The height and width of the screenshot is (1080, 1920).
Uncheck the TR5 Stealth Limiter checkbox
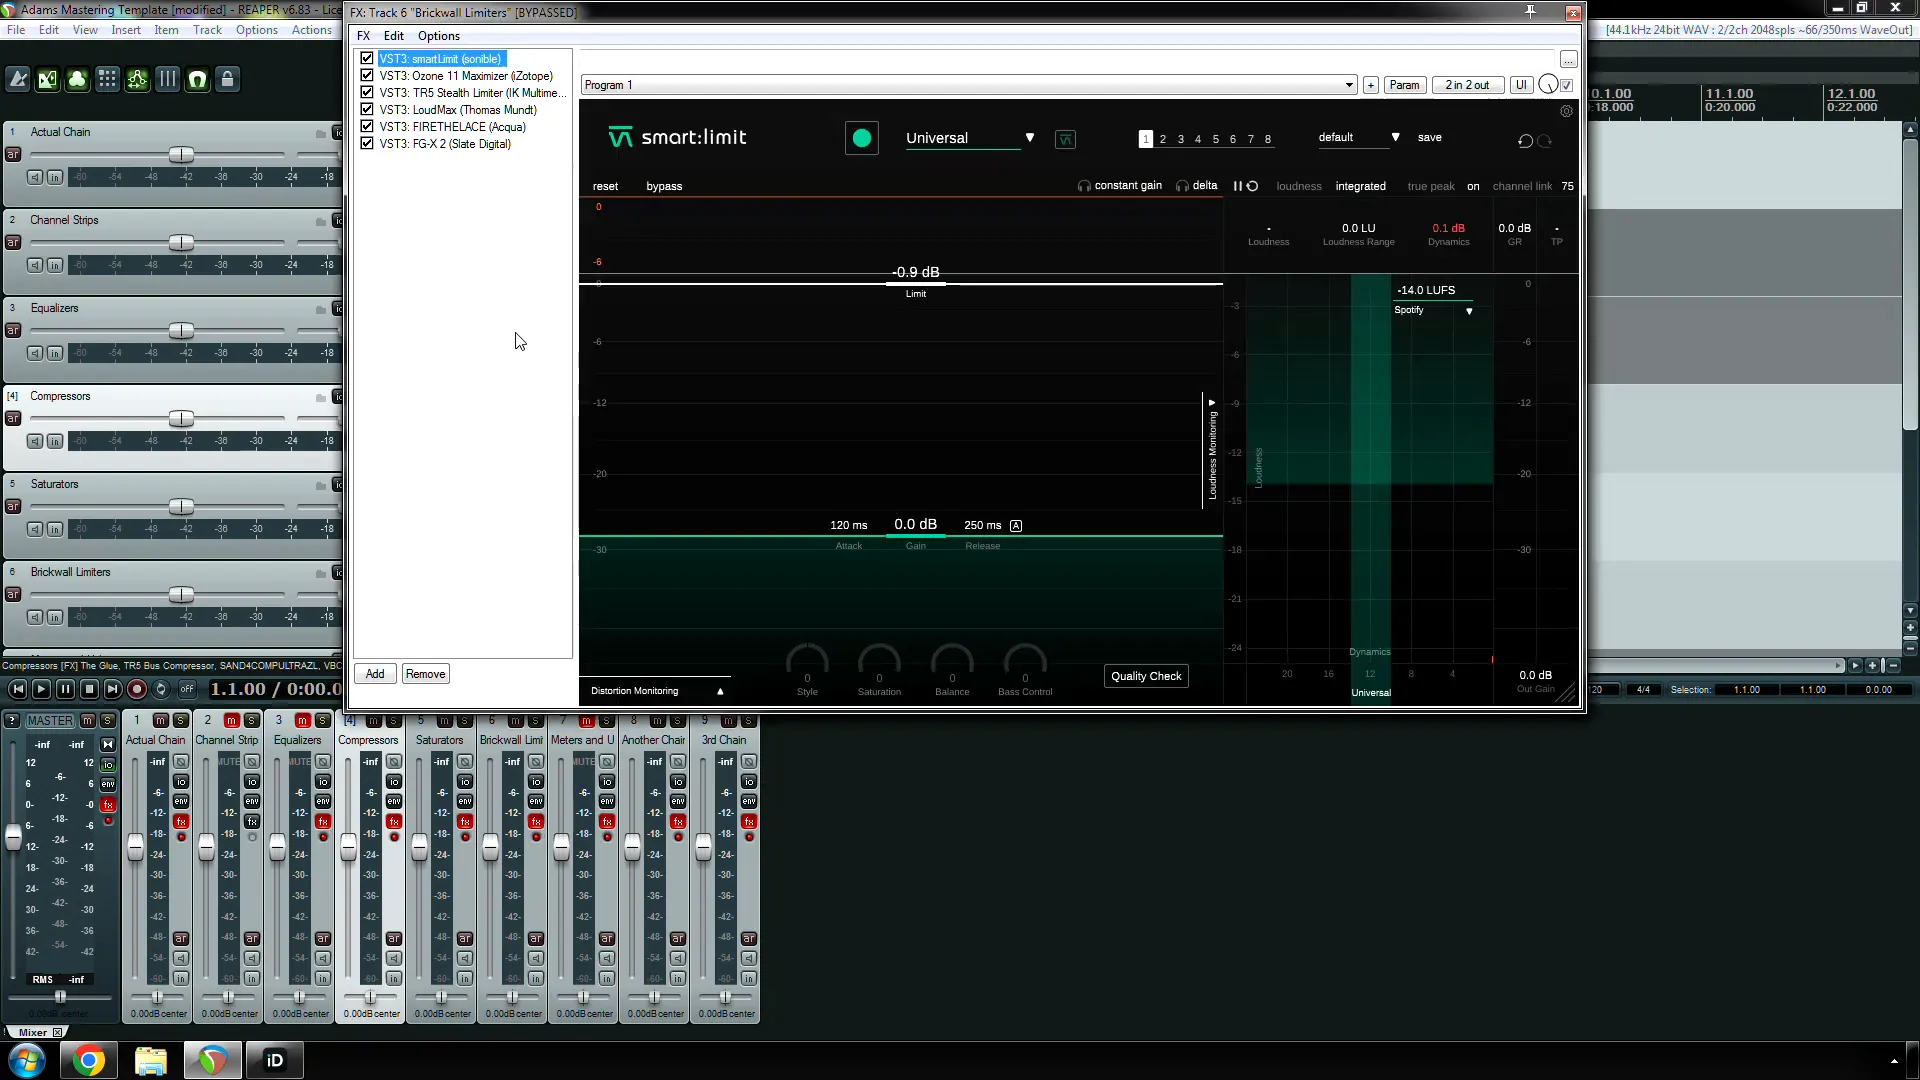(x=367, y=93)
